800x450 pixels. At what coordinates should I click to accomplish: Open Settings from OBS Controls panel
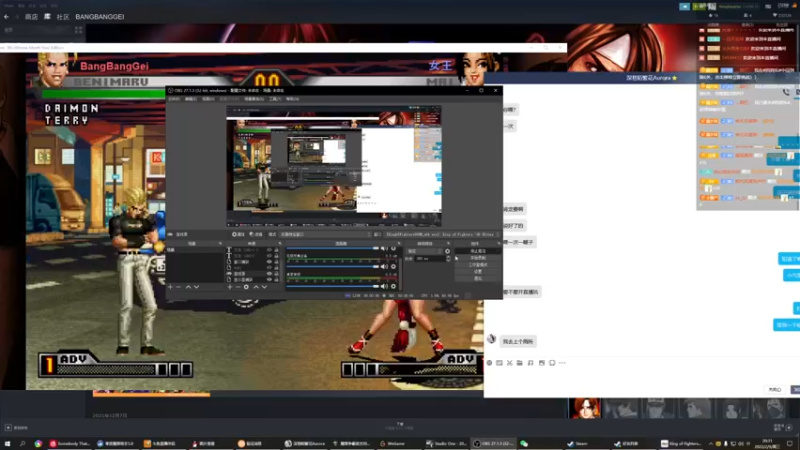click(476, 271)
